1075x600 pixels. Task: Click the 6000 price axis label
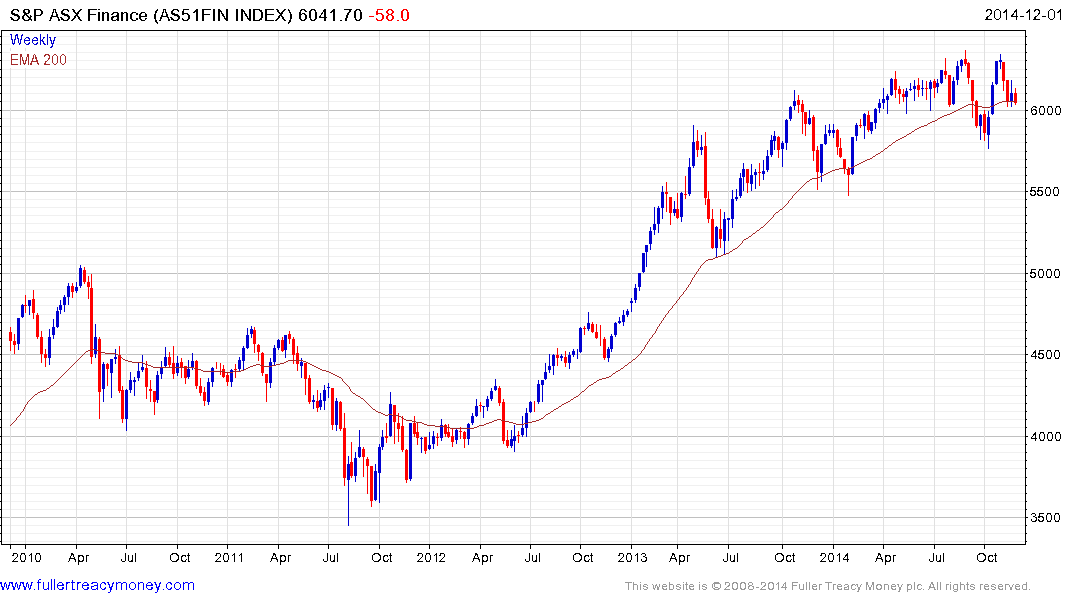(1046, 110)
